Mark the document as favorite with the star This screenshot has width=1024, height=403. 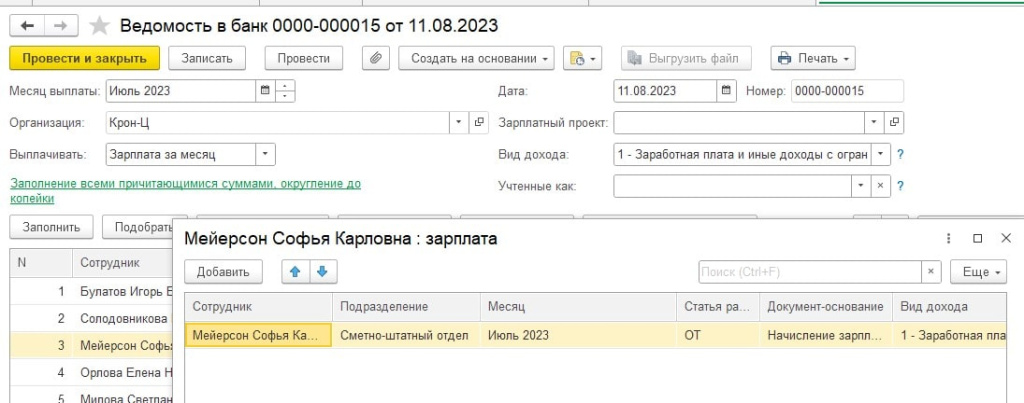[99, 25]
